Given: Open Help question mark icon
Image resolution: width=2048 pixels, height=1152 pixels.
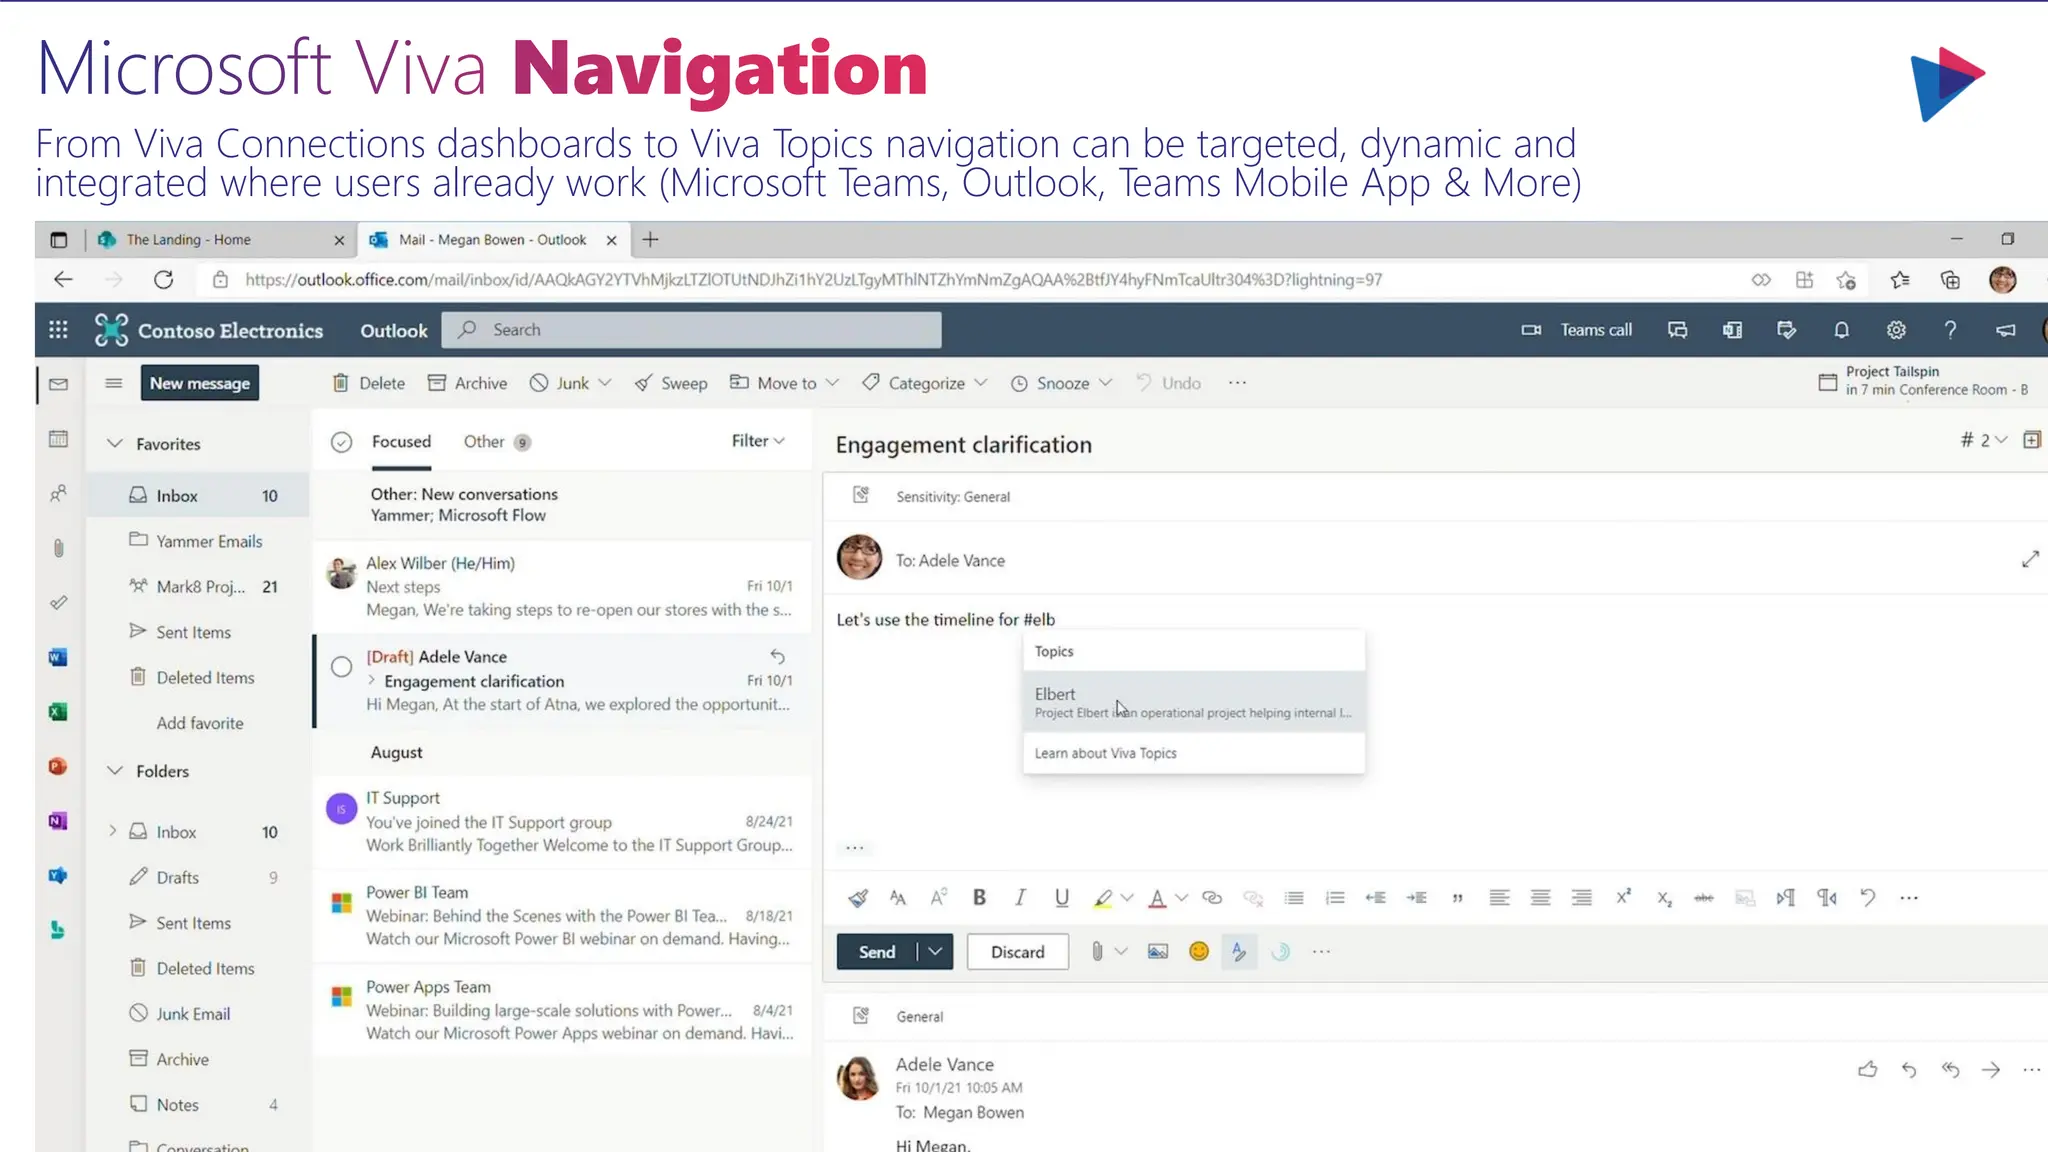Looking at the screenshot, I should [x=1950, y=330].
